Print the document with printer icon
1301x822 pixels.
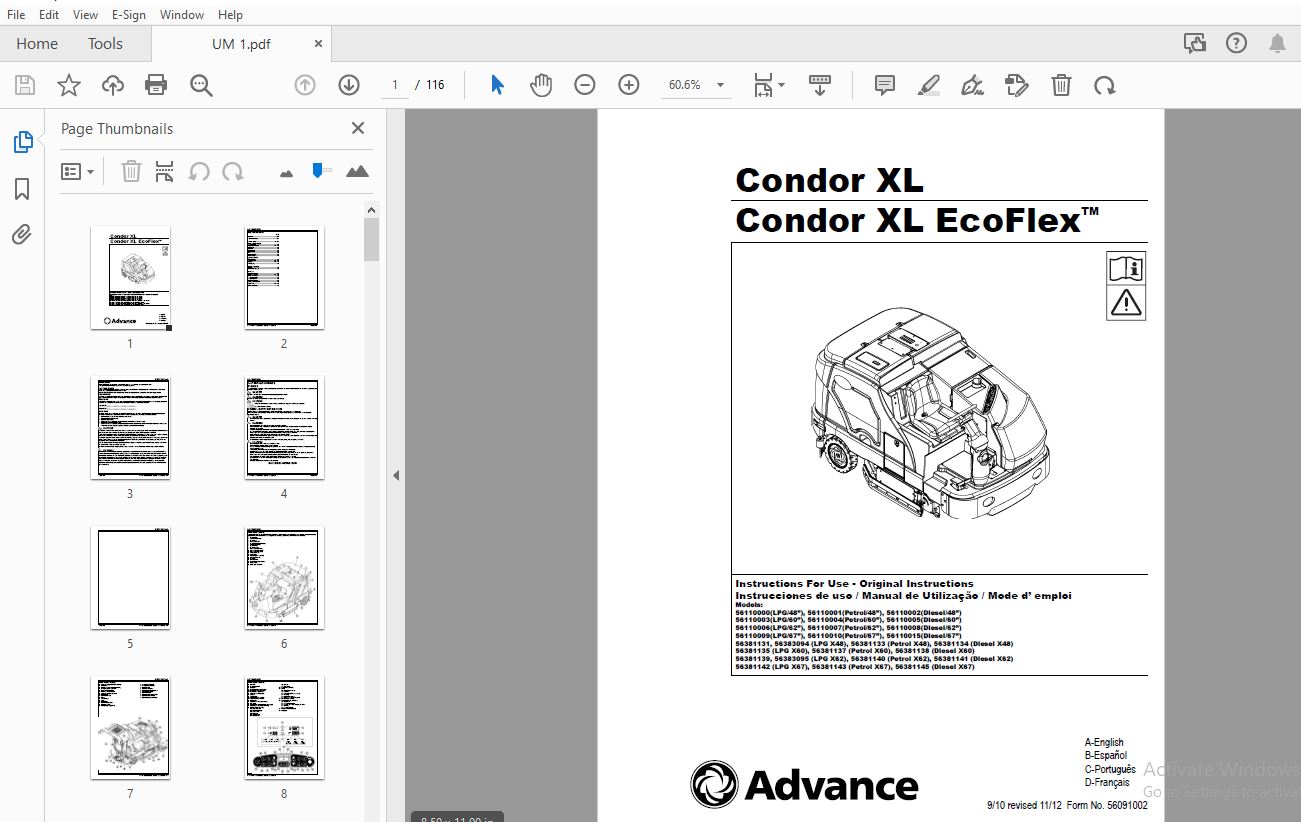pyautogui.click(x=156, y=85)
